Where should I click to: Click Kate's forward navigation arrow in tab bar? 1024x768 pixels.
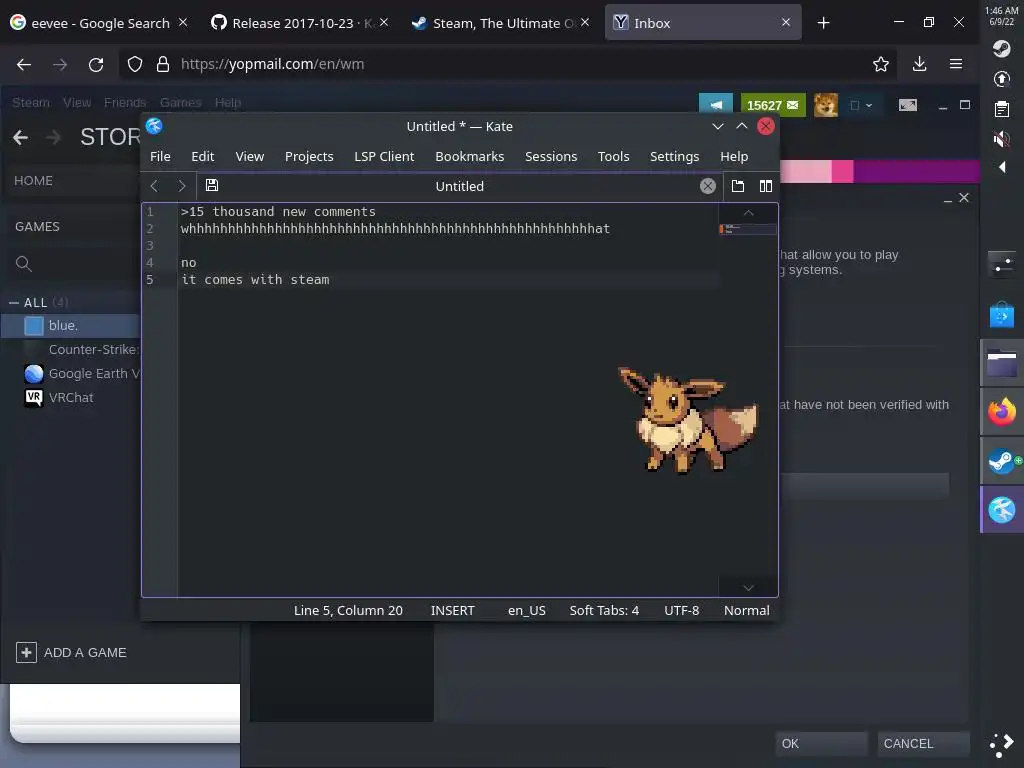pyautogui.click(x=182, y=186)
